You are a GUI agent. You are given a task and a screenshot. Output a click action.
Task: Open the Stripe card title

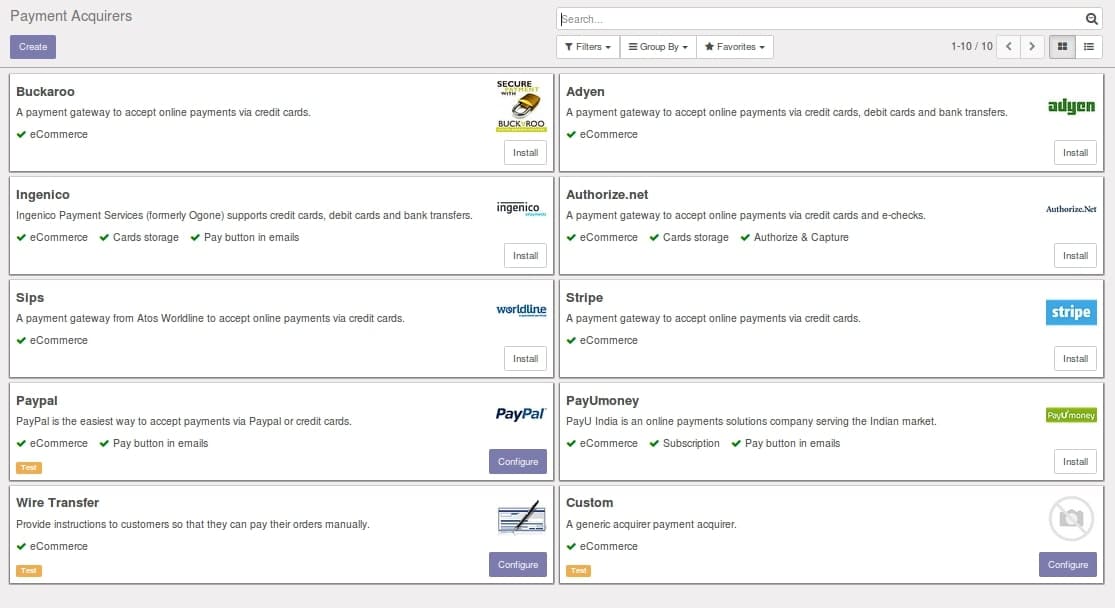[585, 298]
